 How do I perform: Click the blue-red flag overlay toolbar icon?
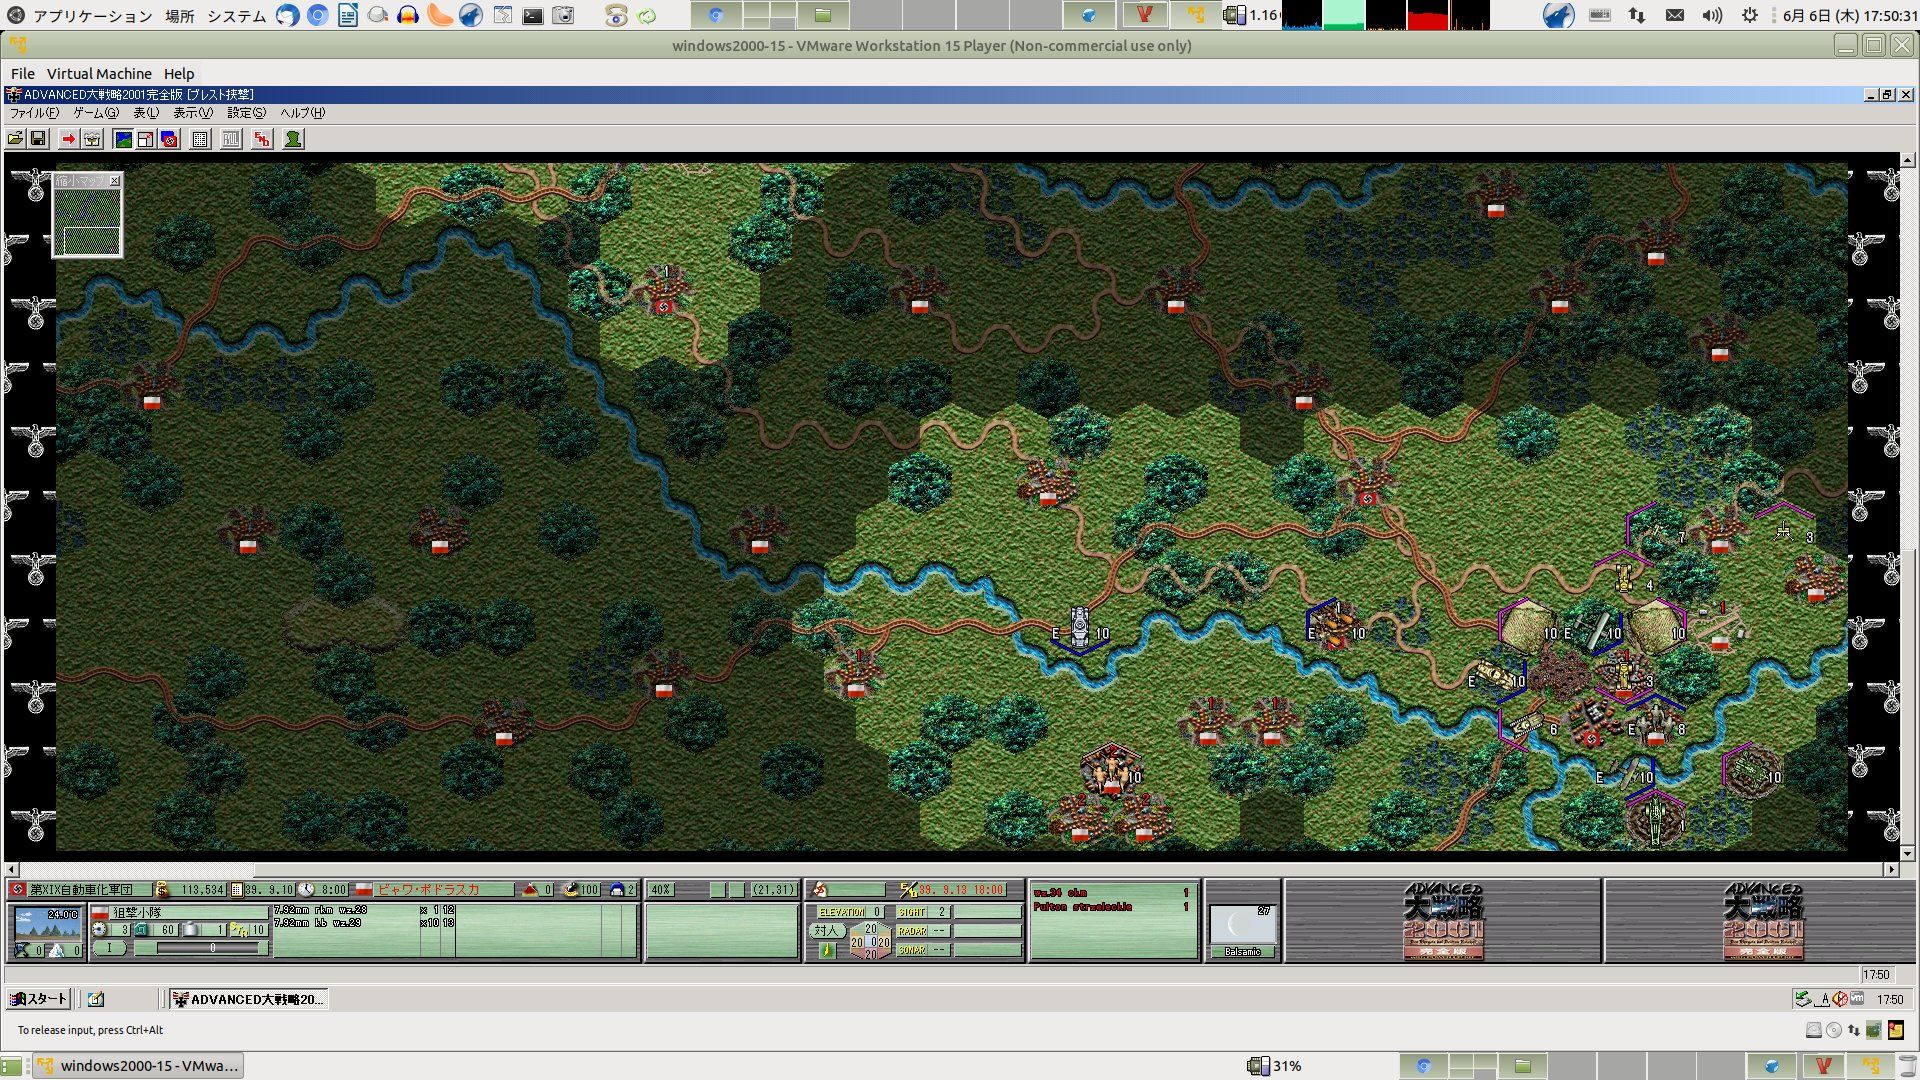pos(169,139)
